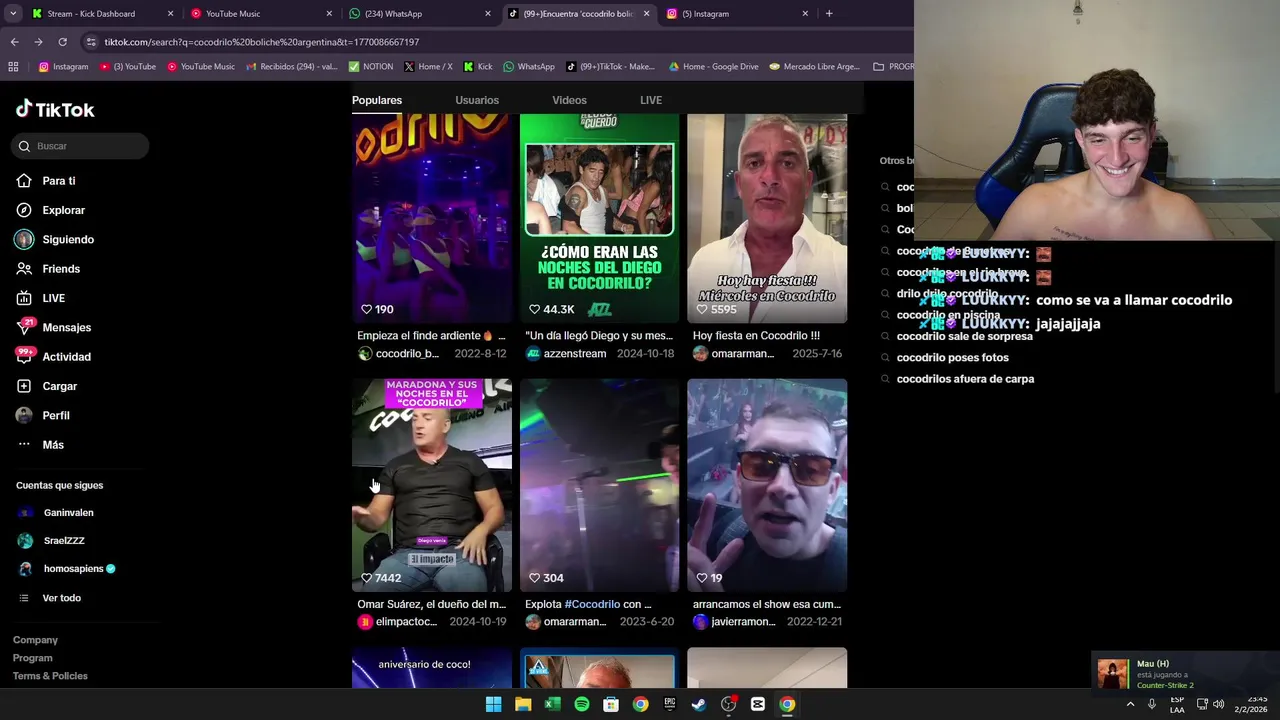Open Spotify from the taskbar
Viewport: 1280px width, 720px height.
(x=582, y=704)
